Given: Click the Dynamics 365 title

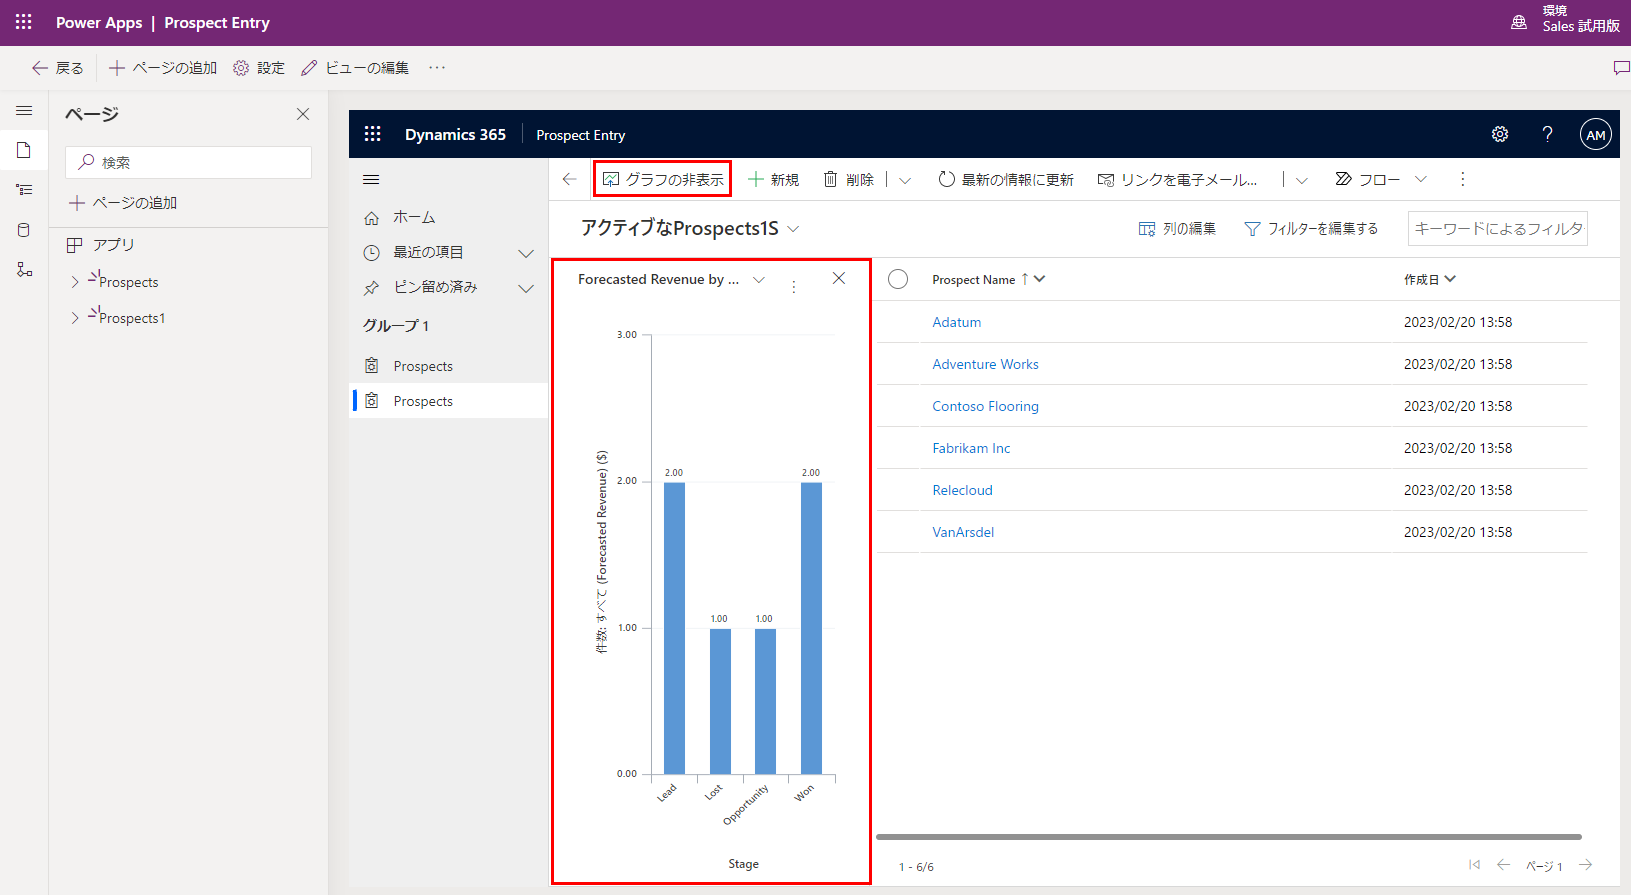Looking at the screenshot, I should point(455,134).
